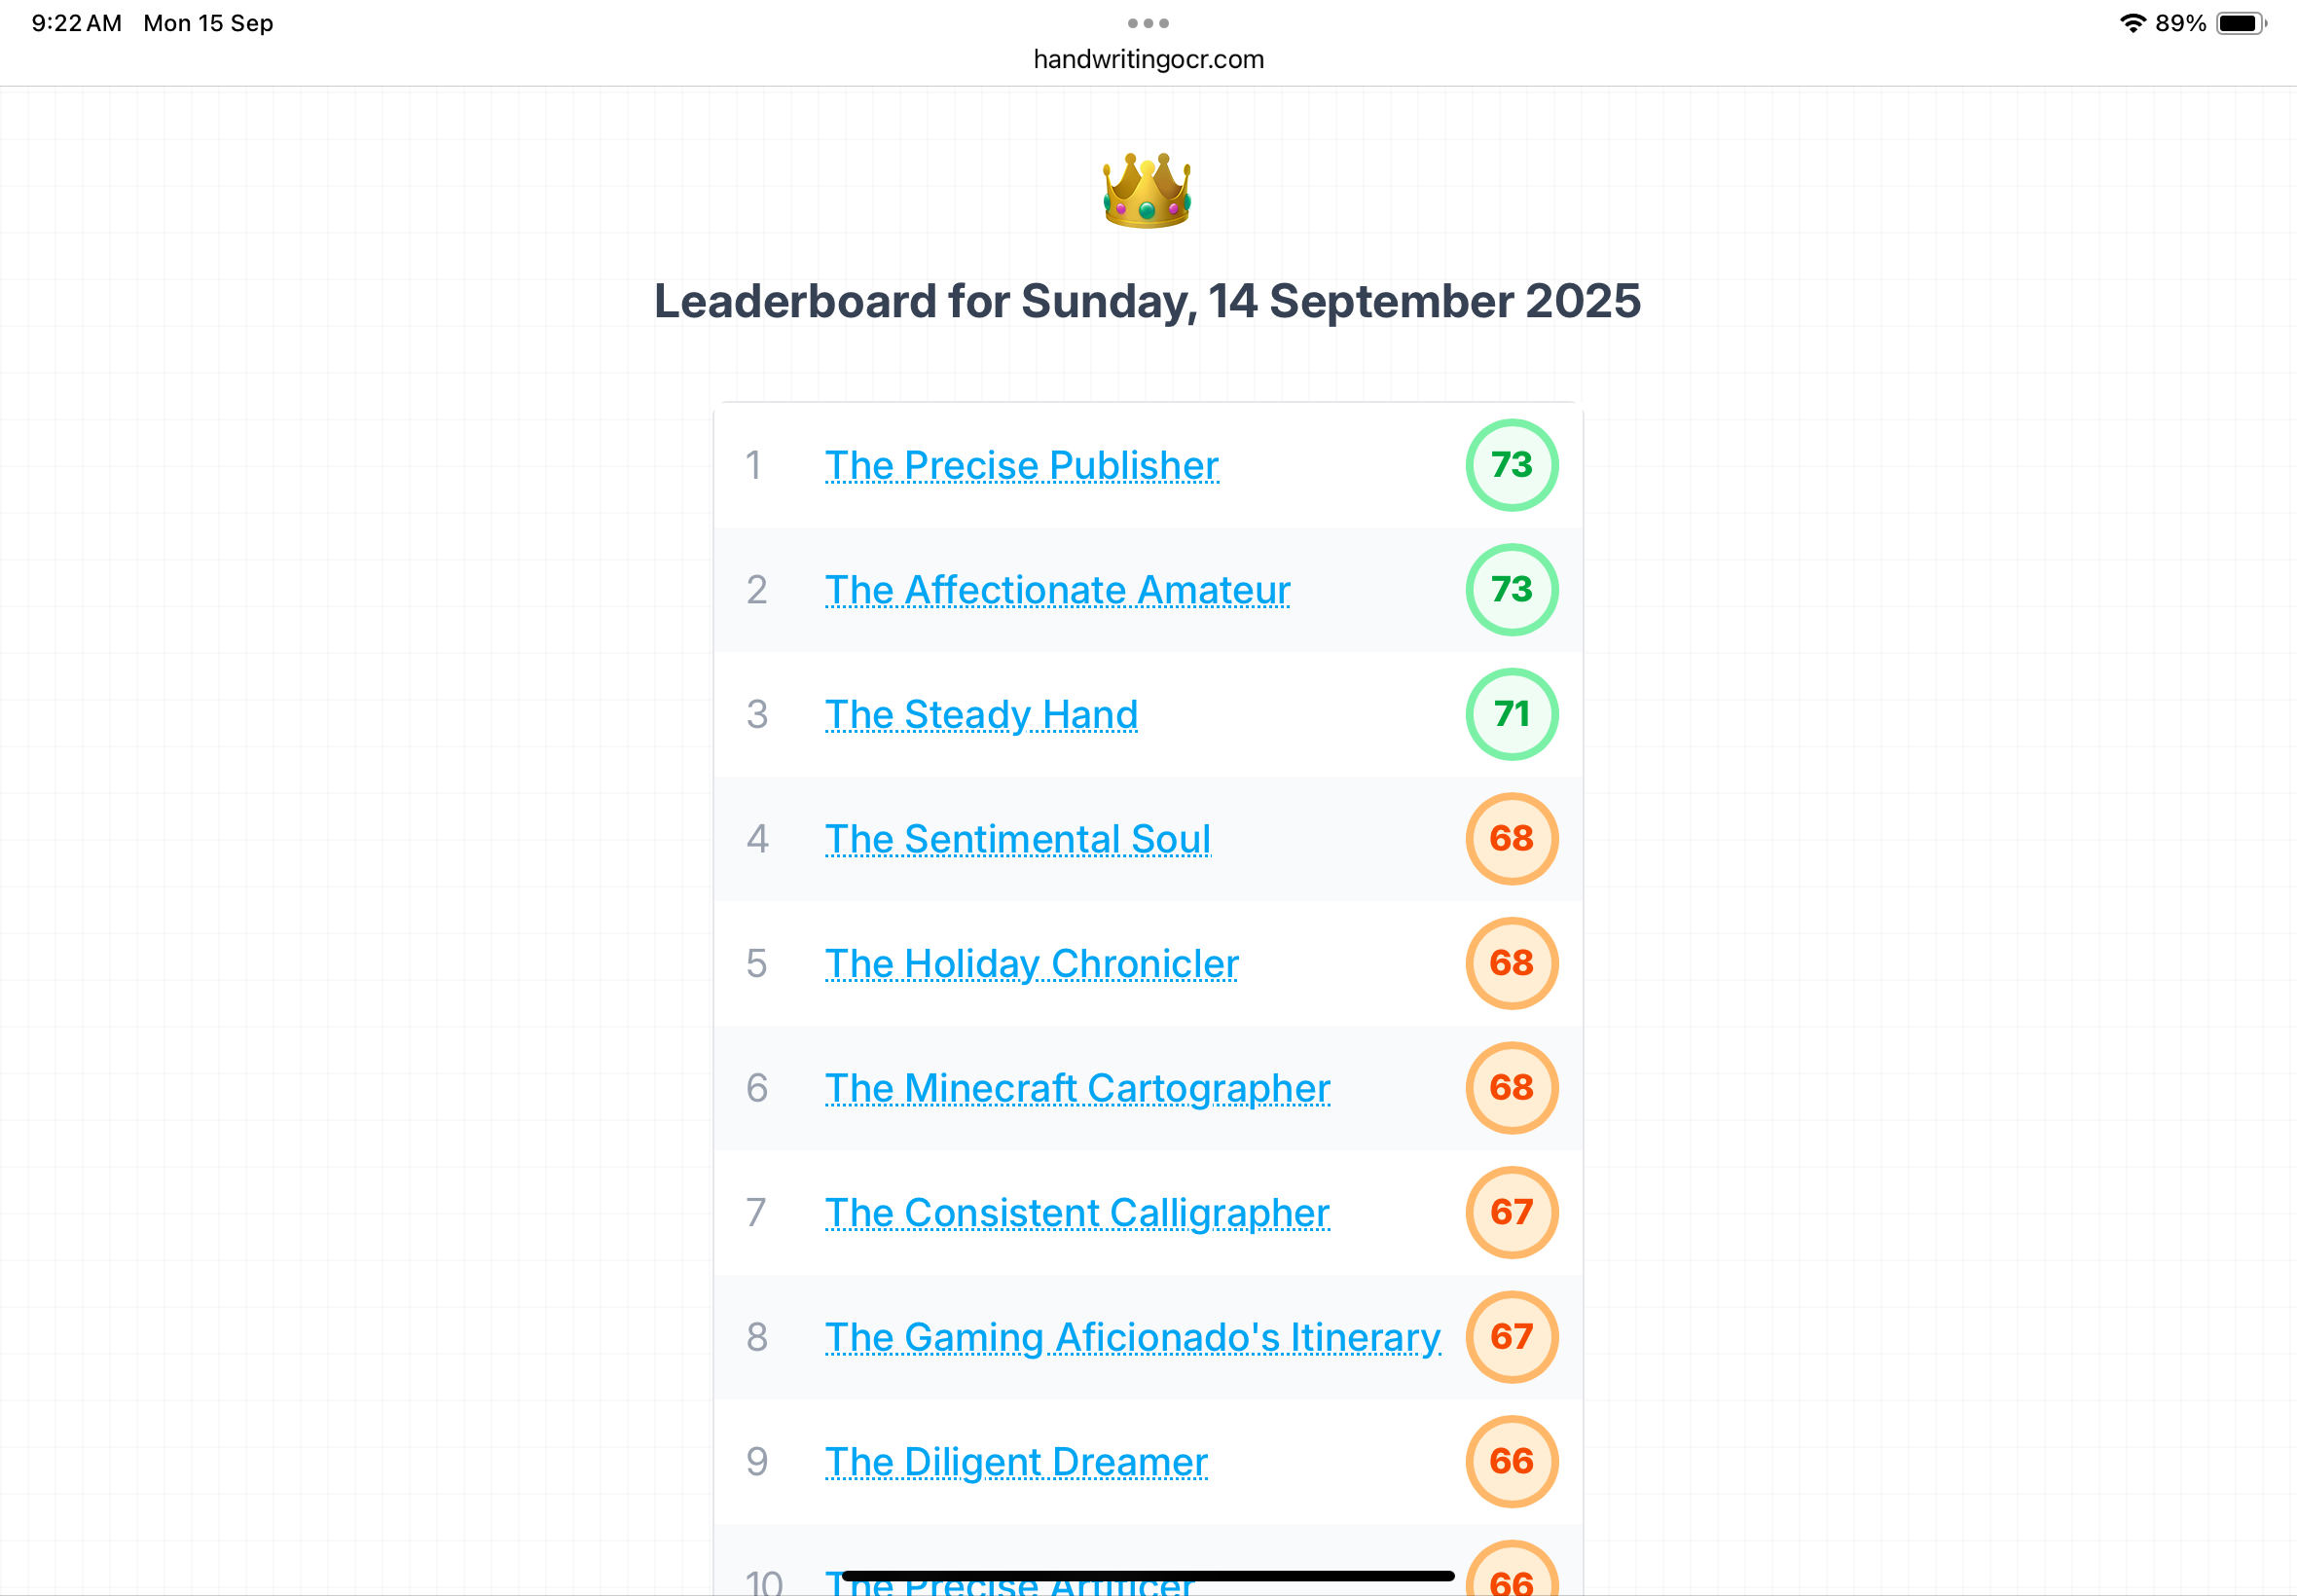The image size is (2297, 1596).
Task: Open The Minecraft Cartographer entry
Action: [1077, 1088]
